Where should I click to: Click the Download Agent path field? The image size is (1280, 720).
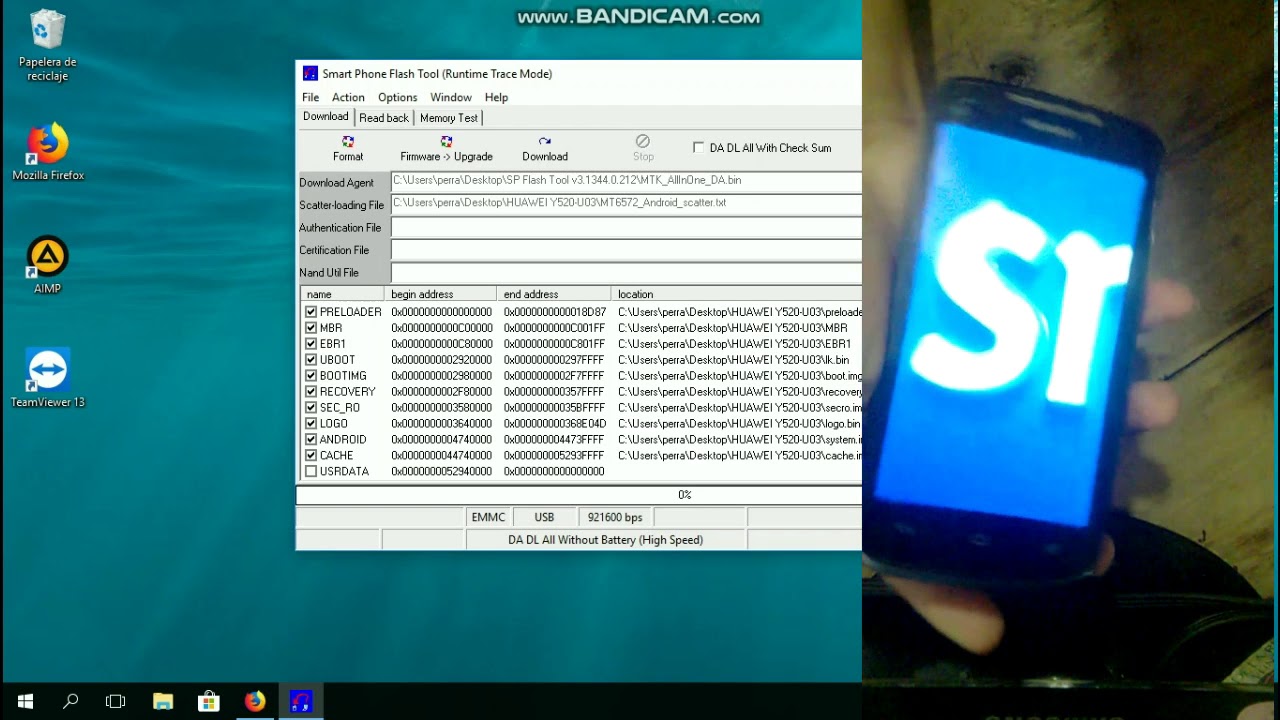(x=626, y=181)
